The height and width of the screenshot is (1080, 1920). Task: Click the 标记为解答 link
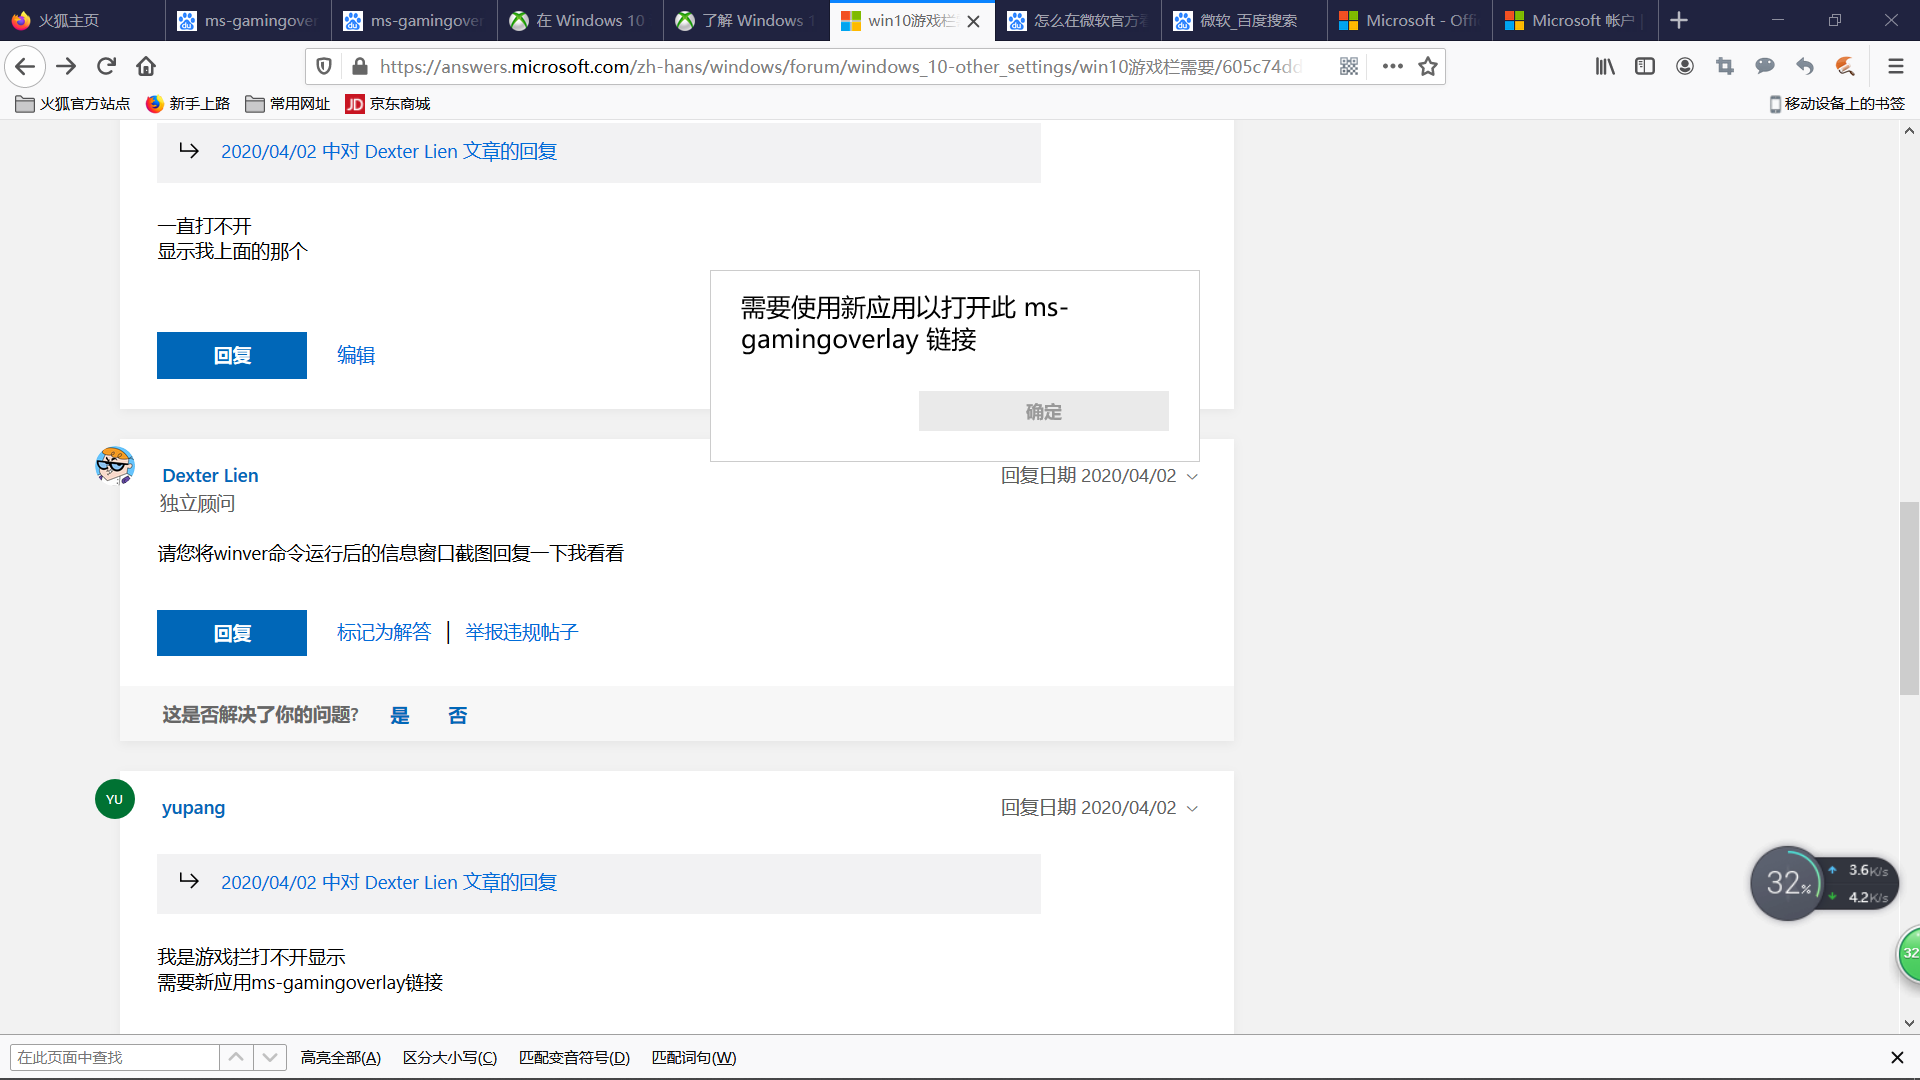click(384, 632)
